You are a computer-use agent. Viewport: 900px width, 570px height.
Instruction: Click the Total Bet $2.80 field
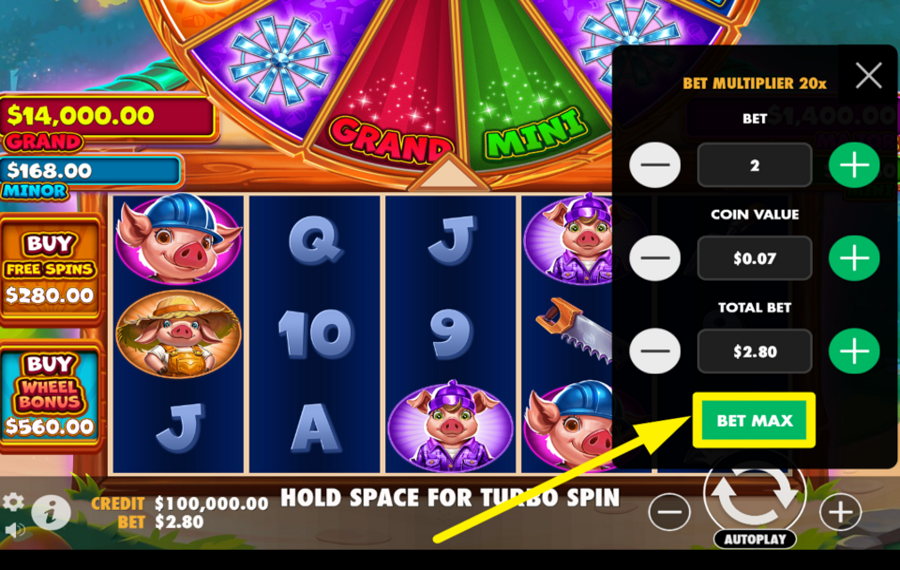(754, 351)
